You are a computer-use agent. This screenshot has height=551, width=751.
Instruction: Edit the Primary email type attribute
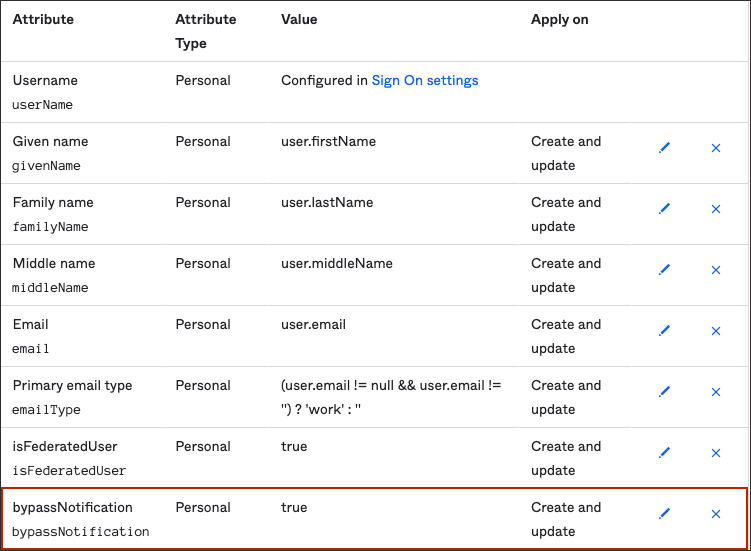pyautogui.click(x=664, y=392)
